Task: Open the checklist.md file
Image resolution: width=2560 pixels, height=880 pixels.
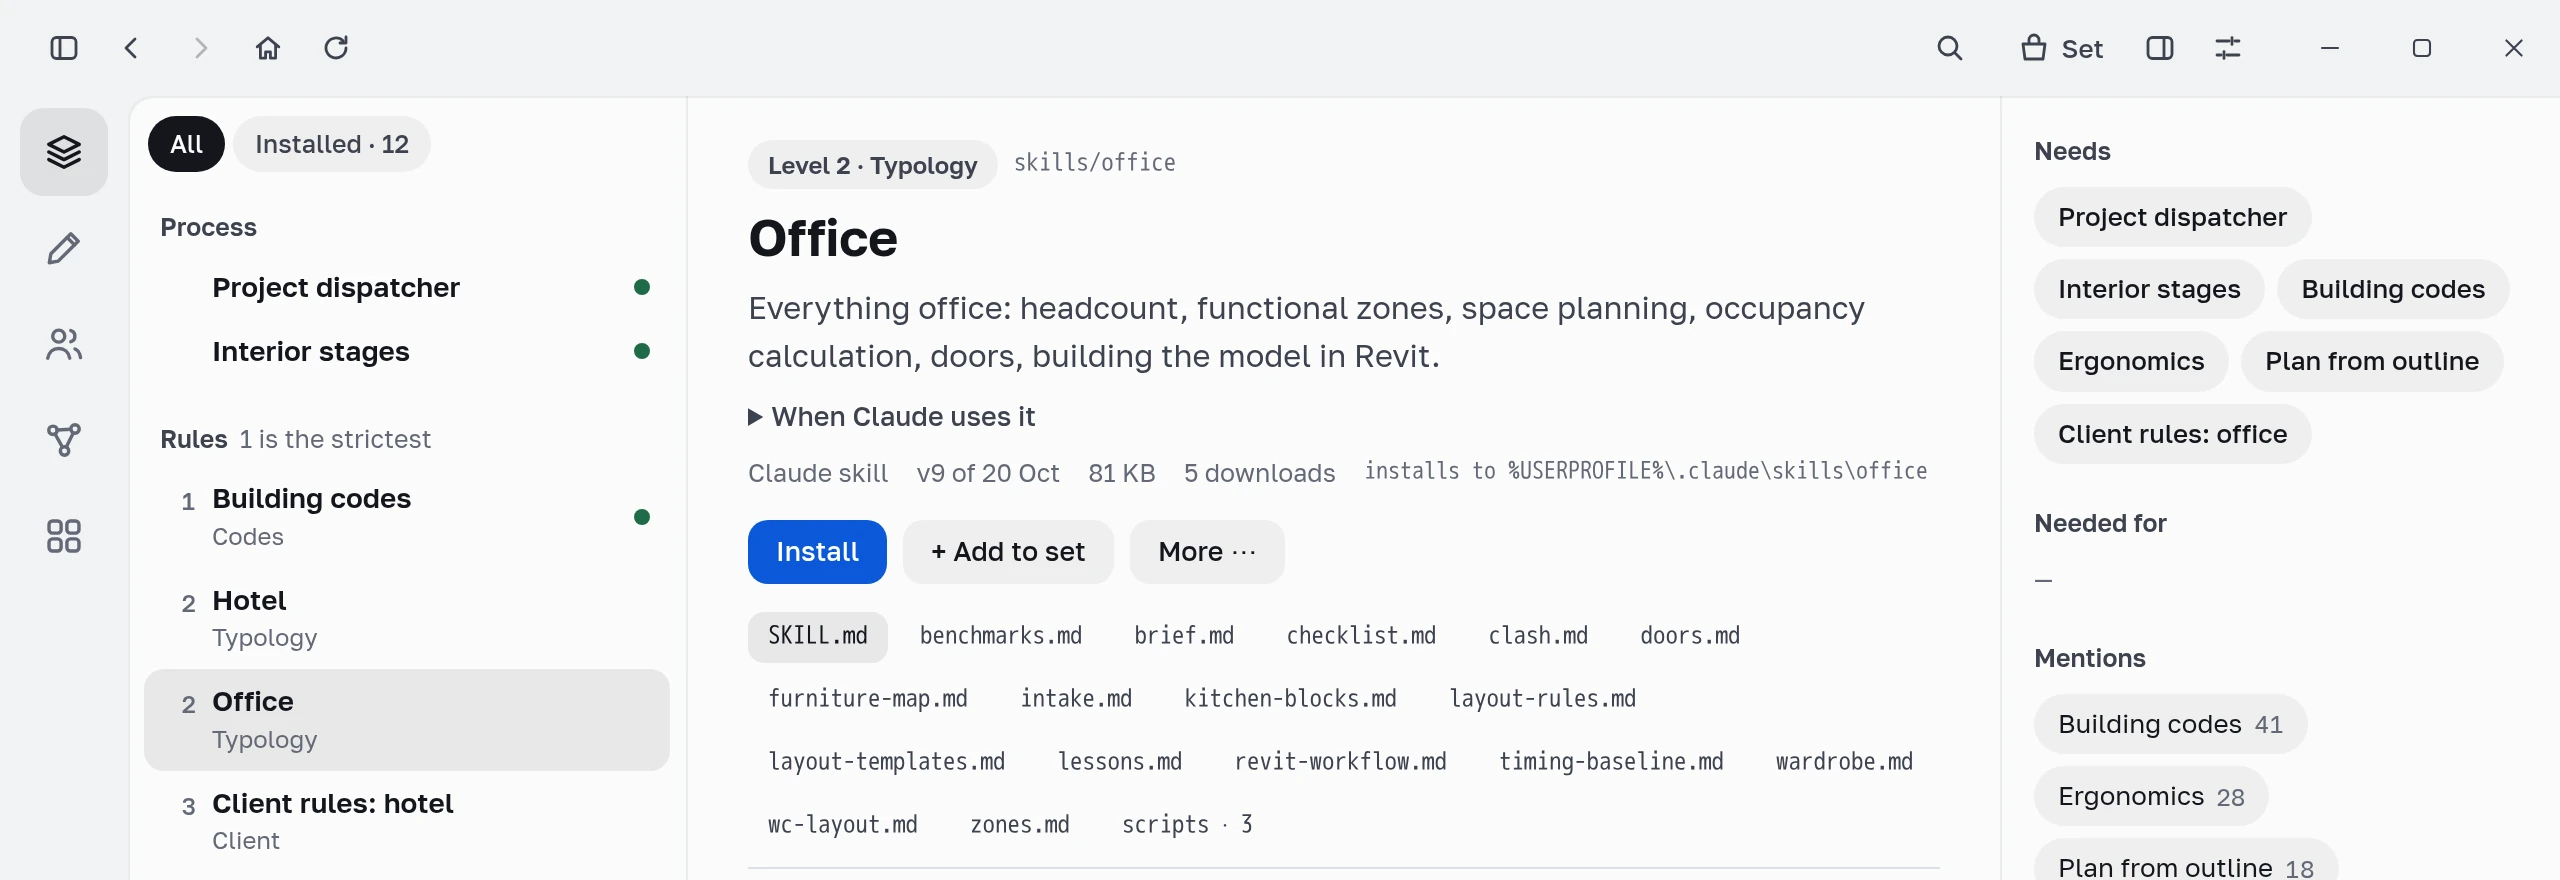Action: click(x=1361, y=636)
